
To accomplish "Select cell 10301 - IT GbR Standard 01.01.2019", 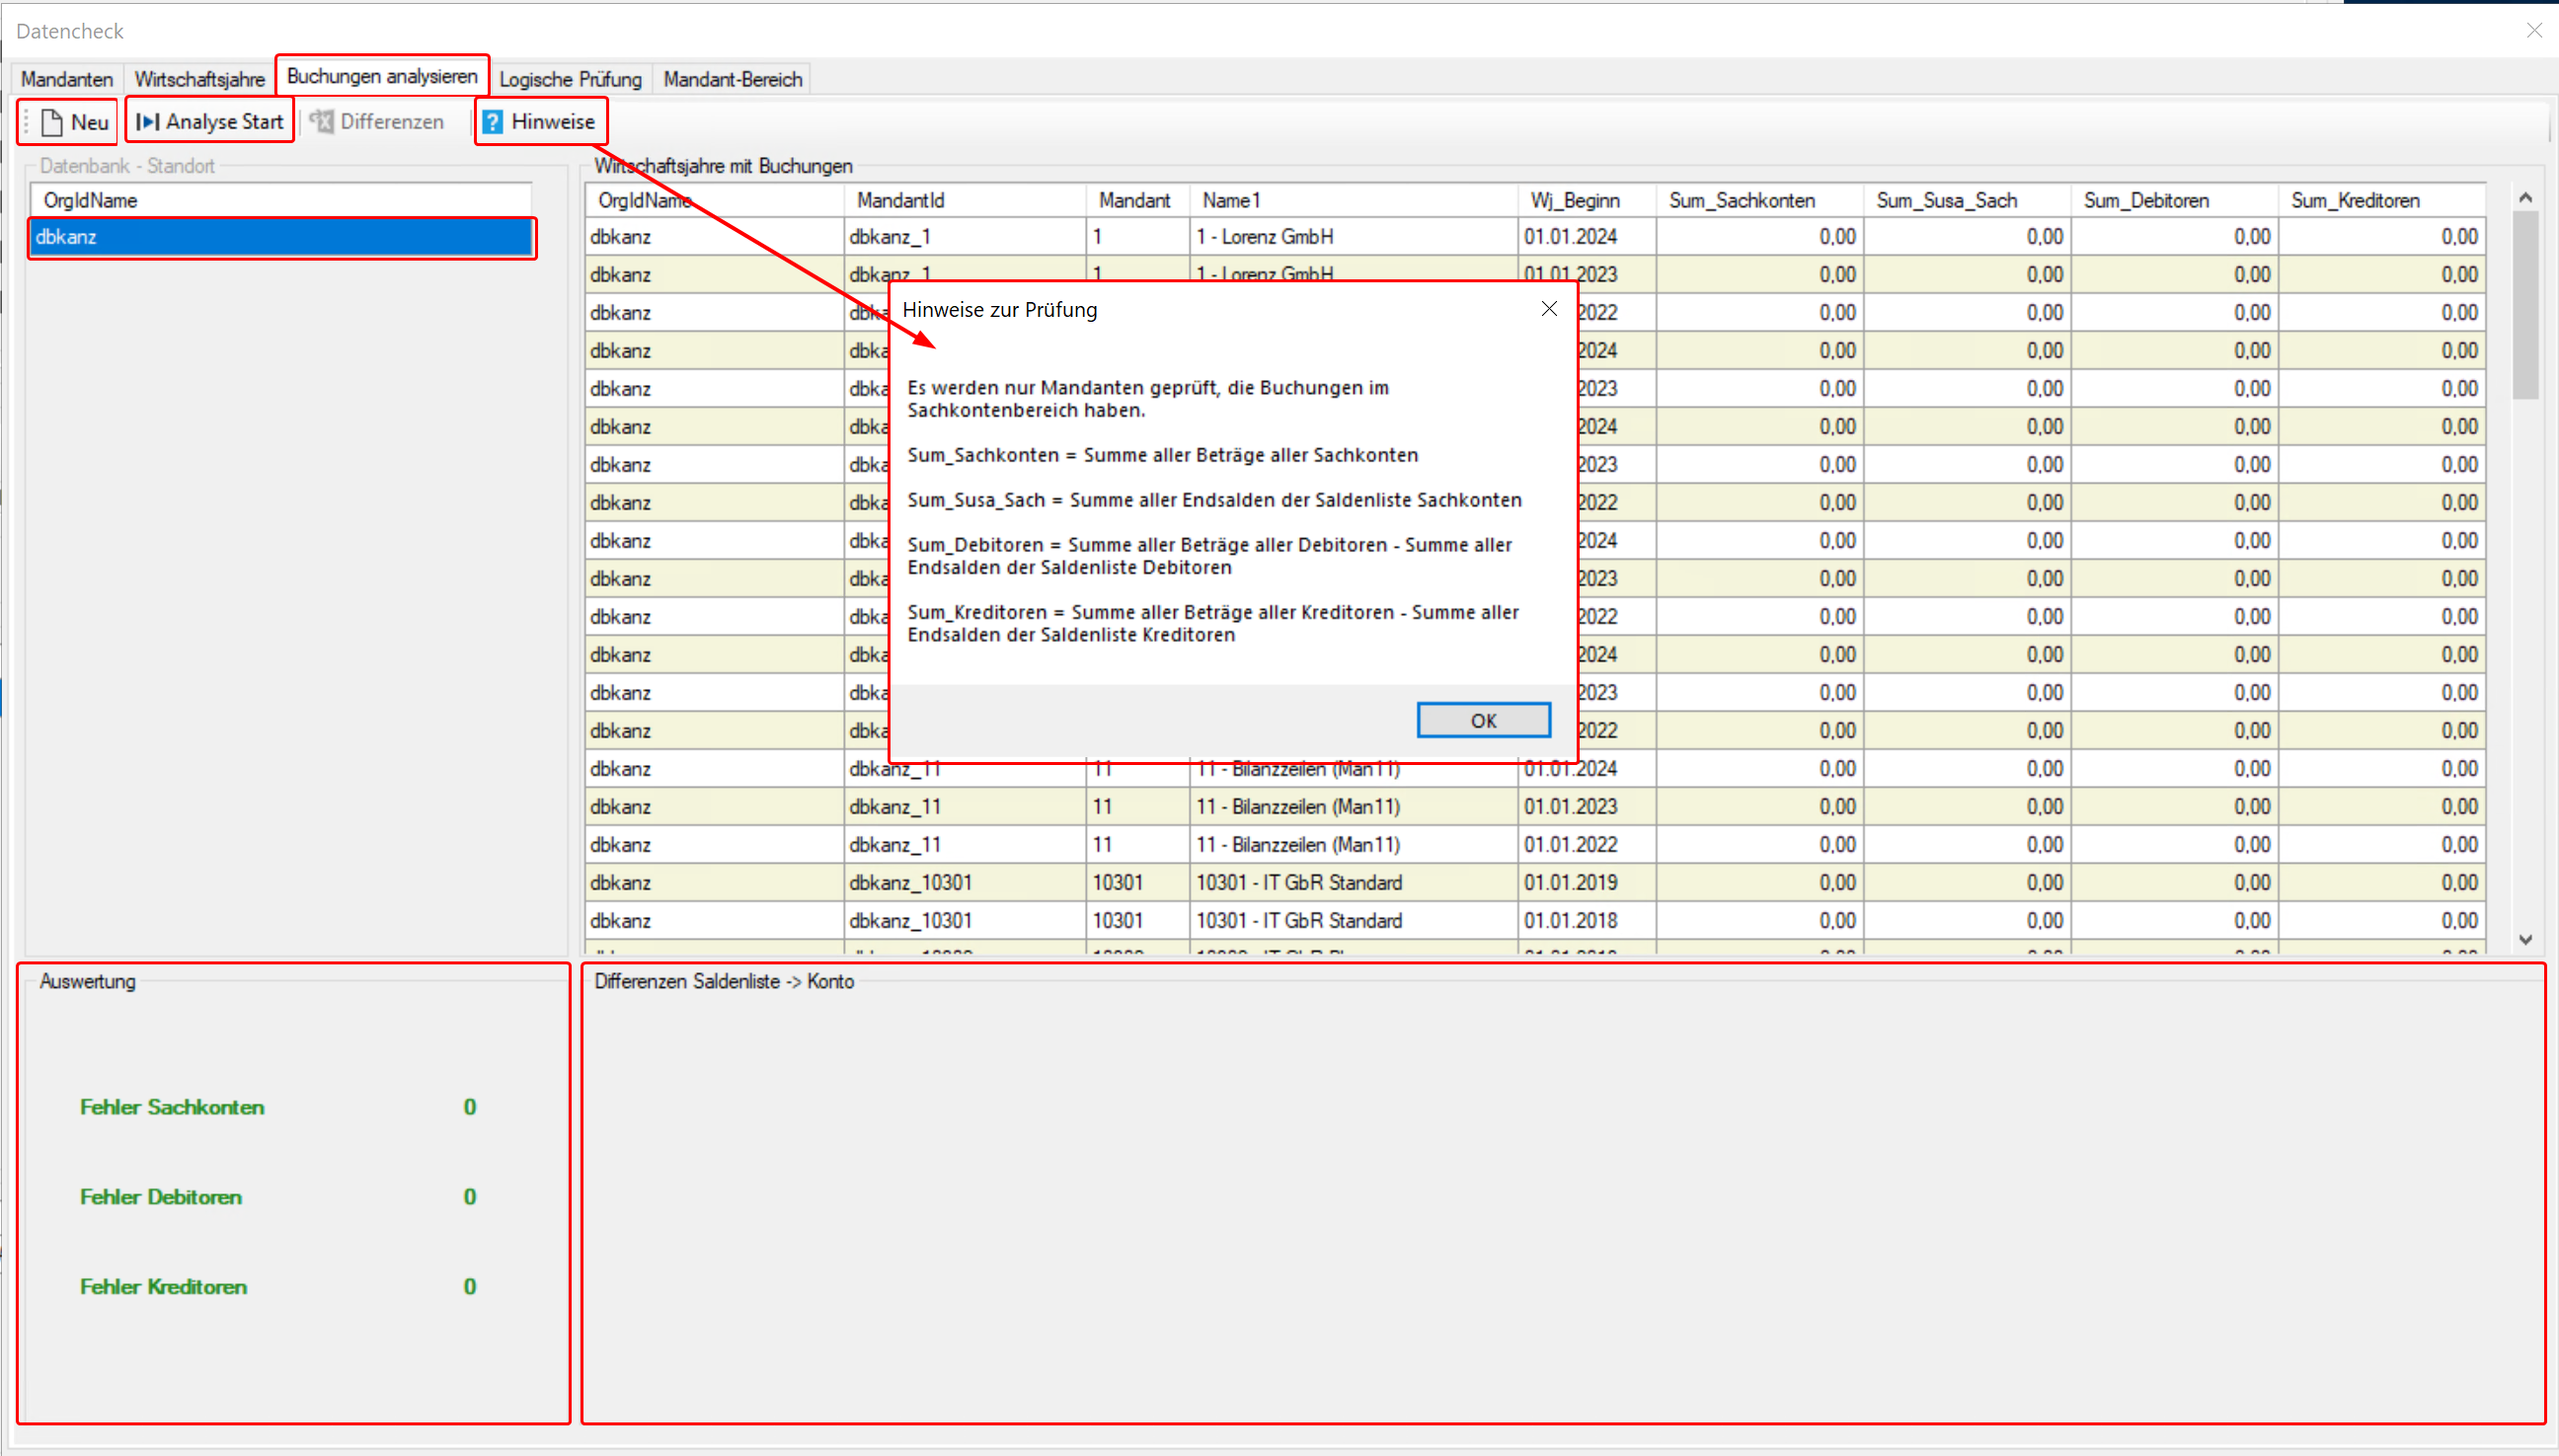I will 1355,883.
